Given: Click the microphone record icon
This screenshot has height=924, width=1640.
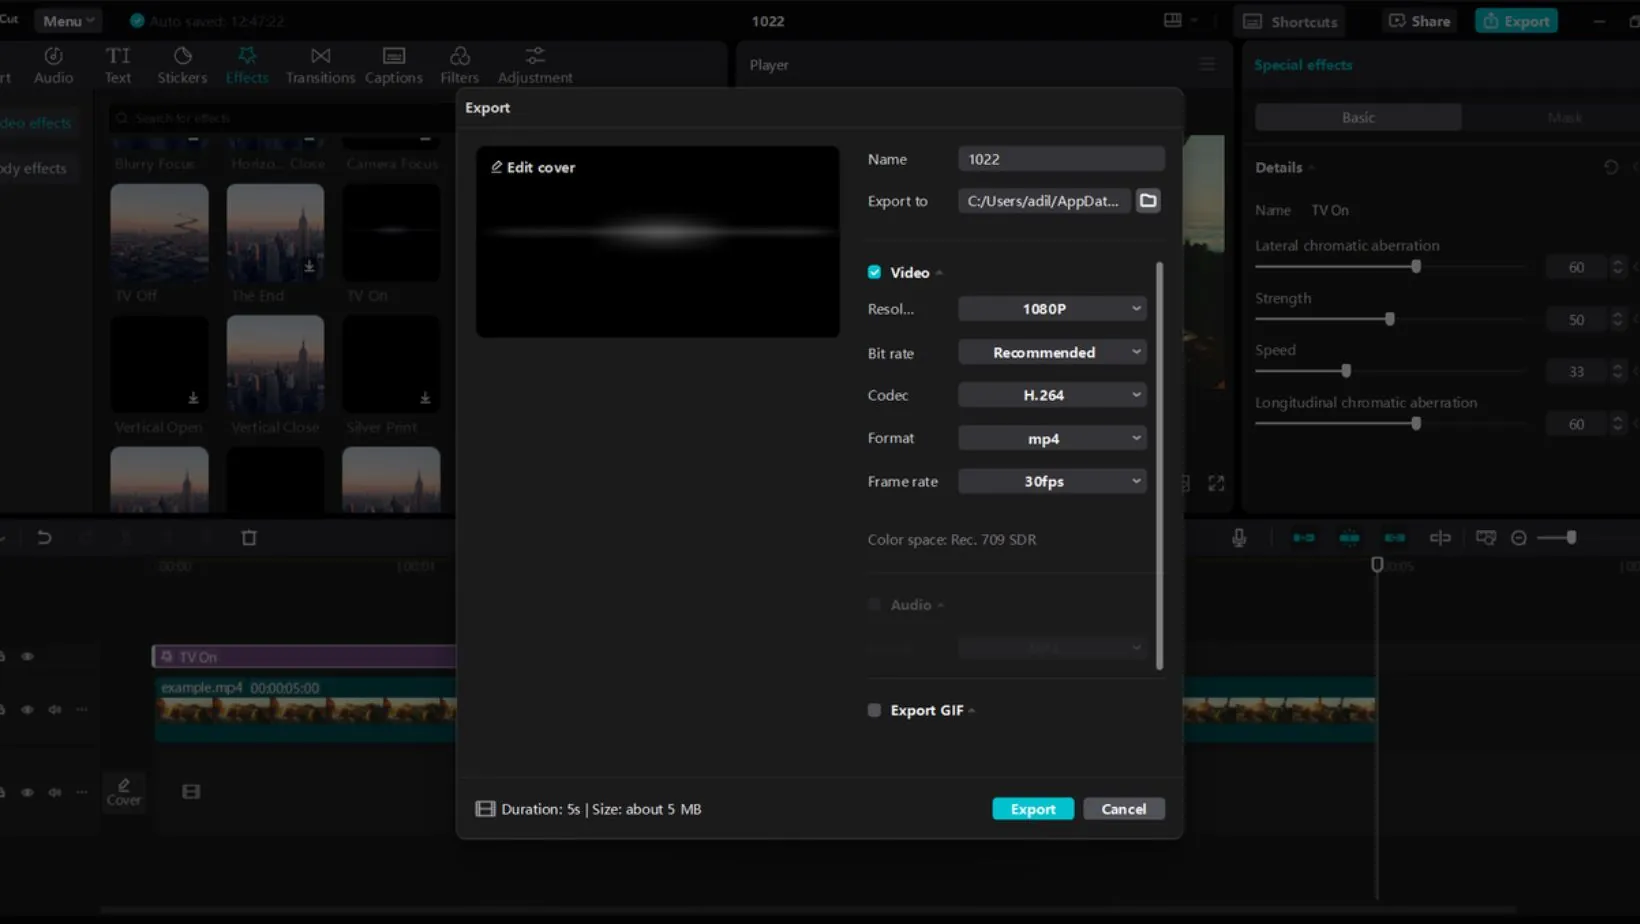Looking at the screenshot, I should pos(1239,538).
